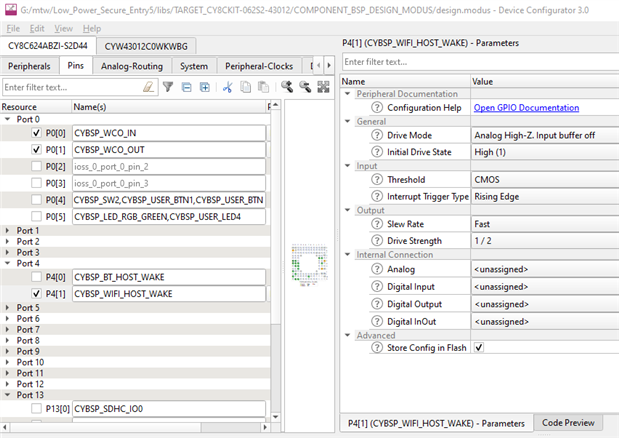619x438 pixels.
Task: Collapse all pin tree nodes icon
Action: 186,87
